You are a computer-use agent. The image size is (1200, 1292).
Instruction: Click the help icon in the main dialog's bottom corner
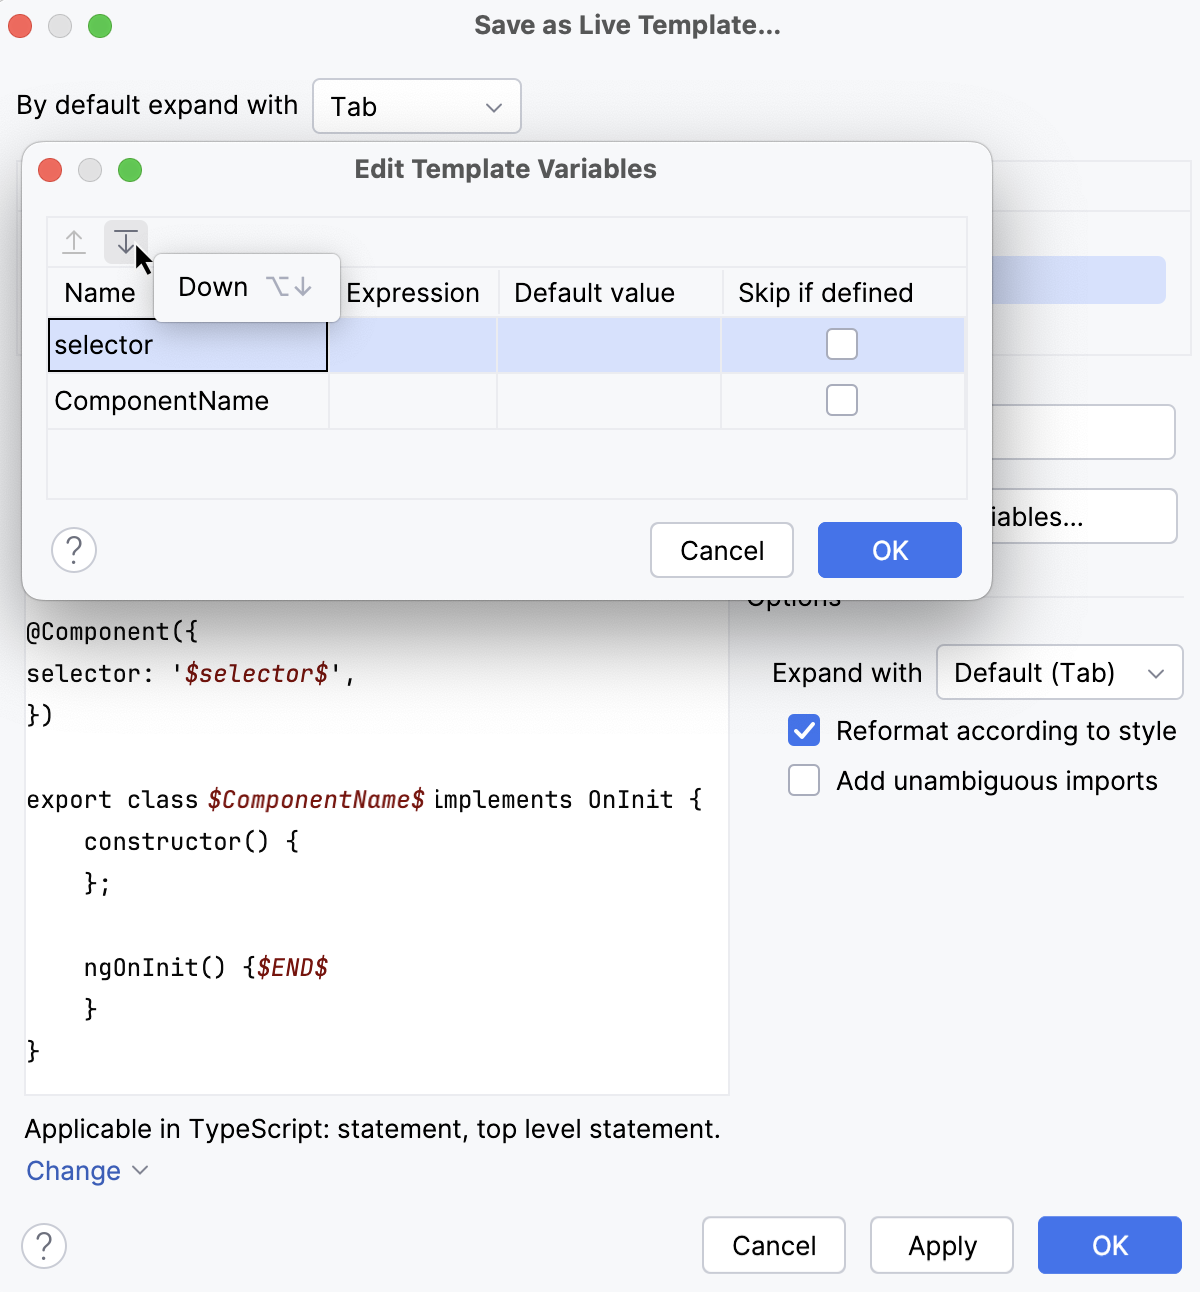point(44,1246)
